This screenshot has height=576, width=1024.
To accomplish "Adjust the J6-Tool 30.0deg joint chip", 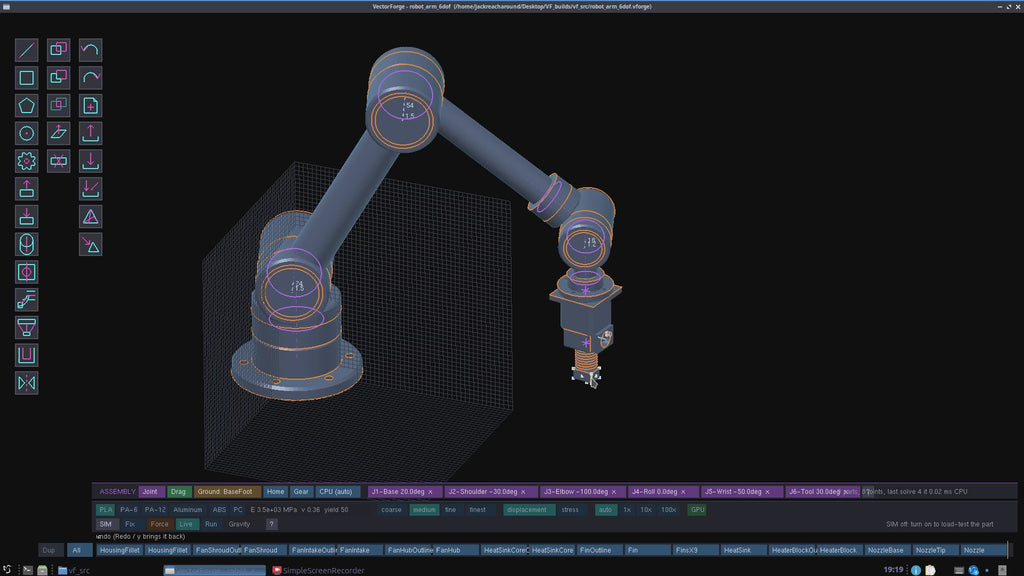I will 822,491.
